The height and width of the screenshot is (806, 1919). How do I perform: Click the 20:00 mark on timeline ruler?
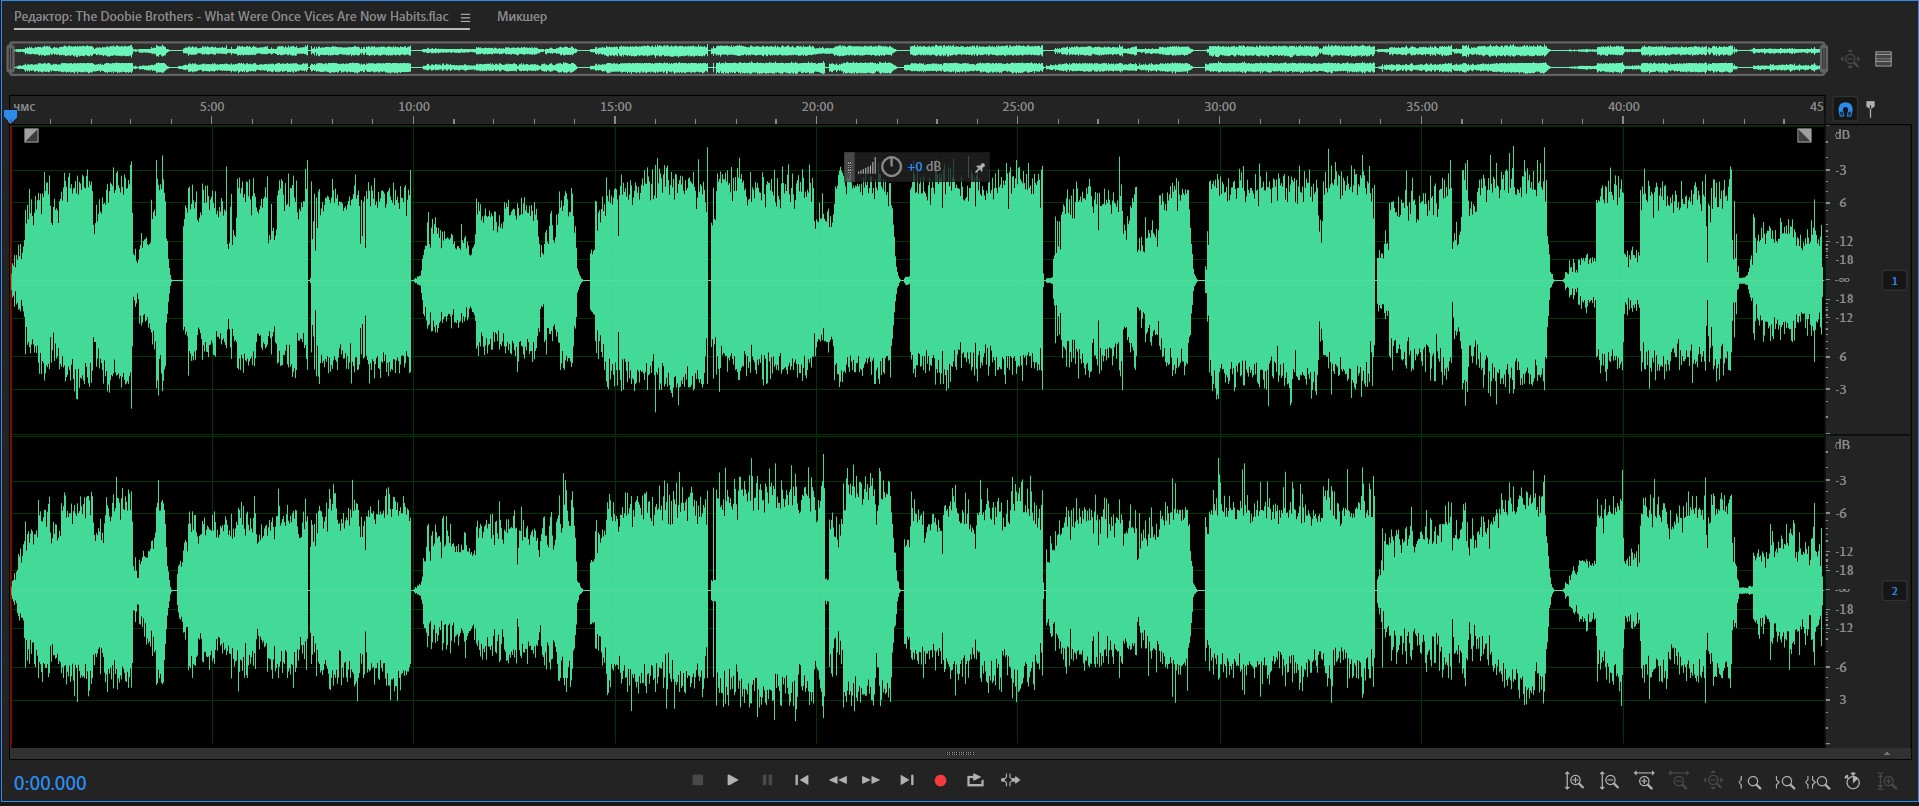(x=817, y=106)
